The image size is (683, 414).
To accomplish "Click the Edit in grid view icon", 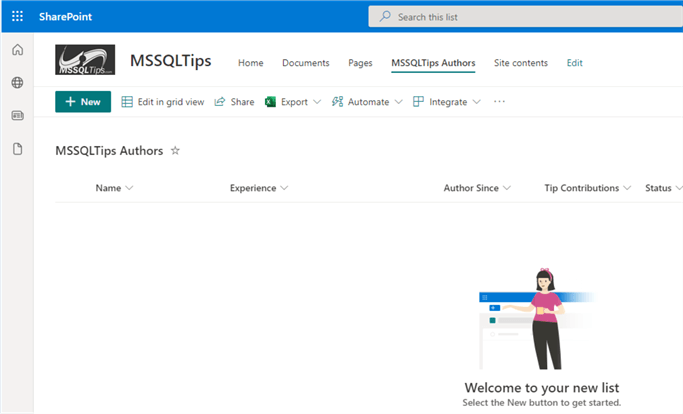I will 127,102.
